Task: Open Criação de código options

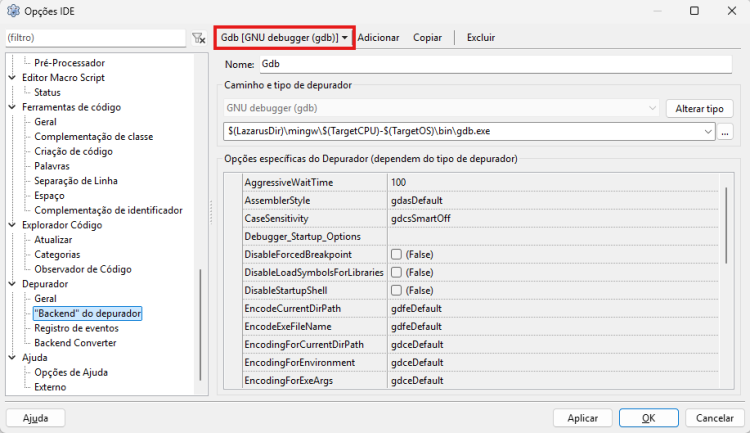Action: point(73,151)
